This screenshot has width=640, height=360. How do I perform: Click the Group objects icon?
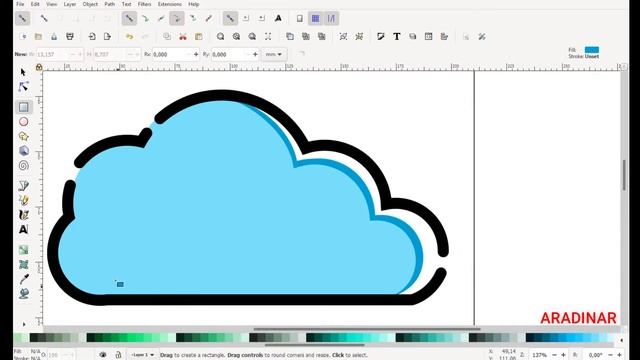pyautogui.click(x=343, y=37)
